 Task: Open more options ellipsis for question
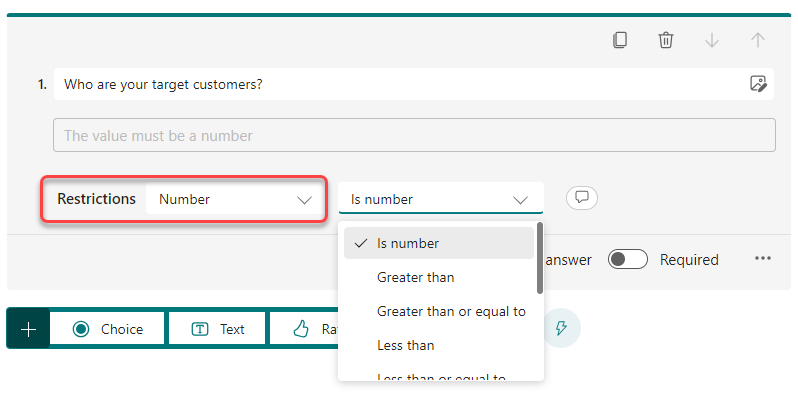[x=763, y=259]
